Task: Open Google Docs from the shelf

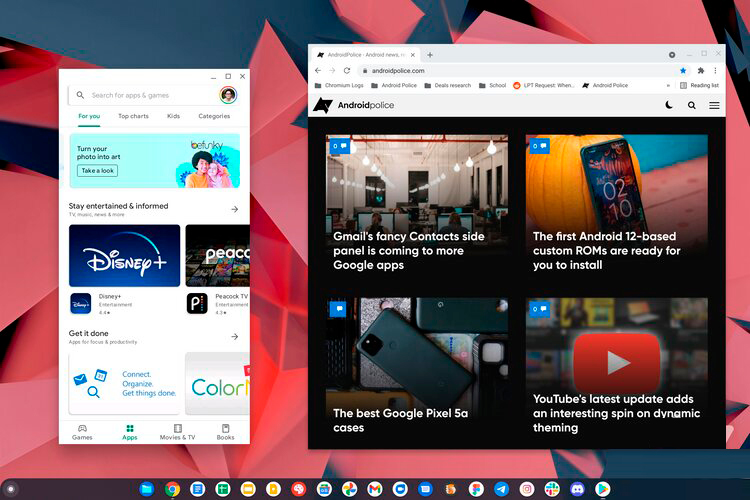Action: [x=198, y=489]
